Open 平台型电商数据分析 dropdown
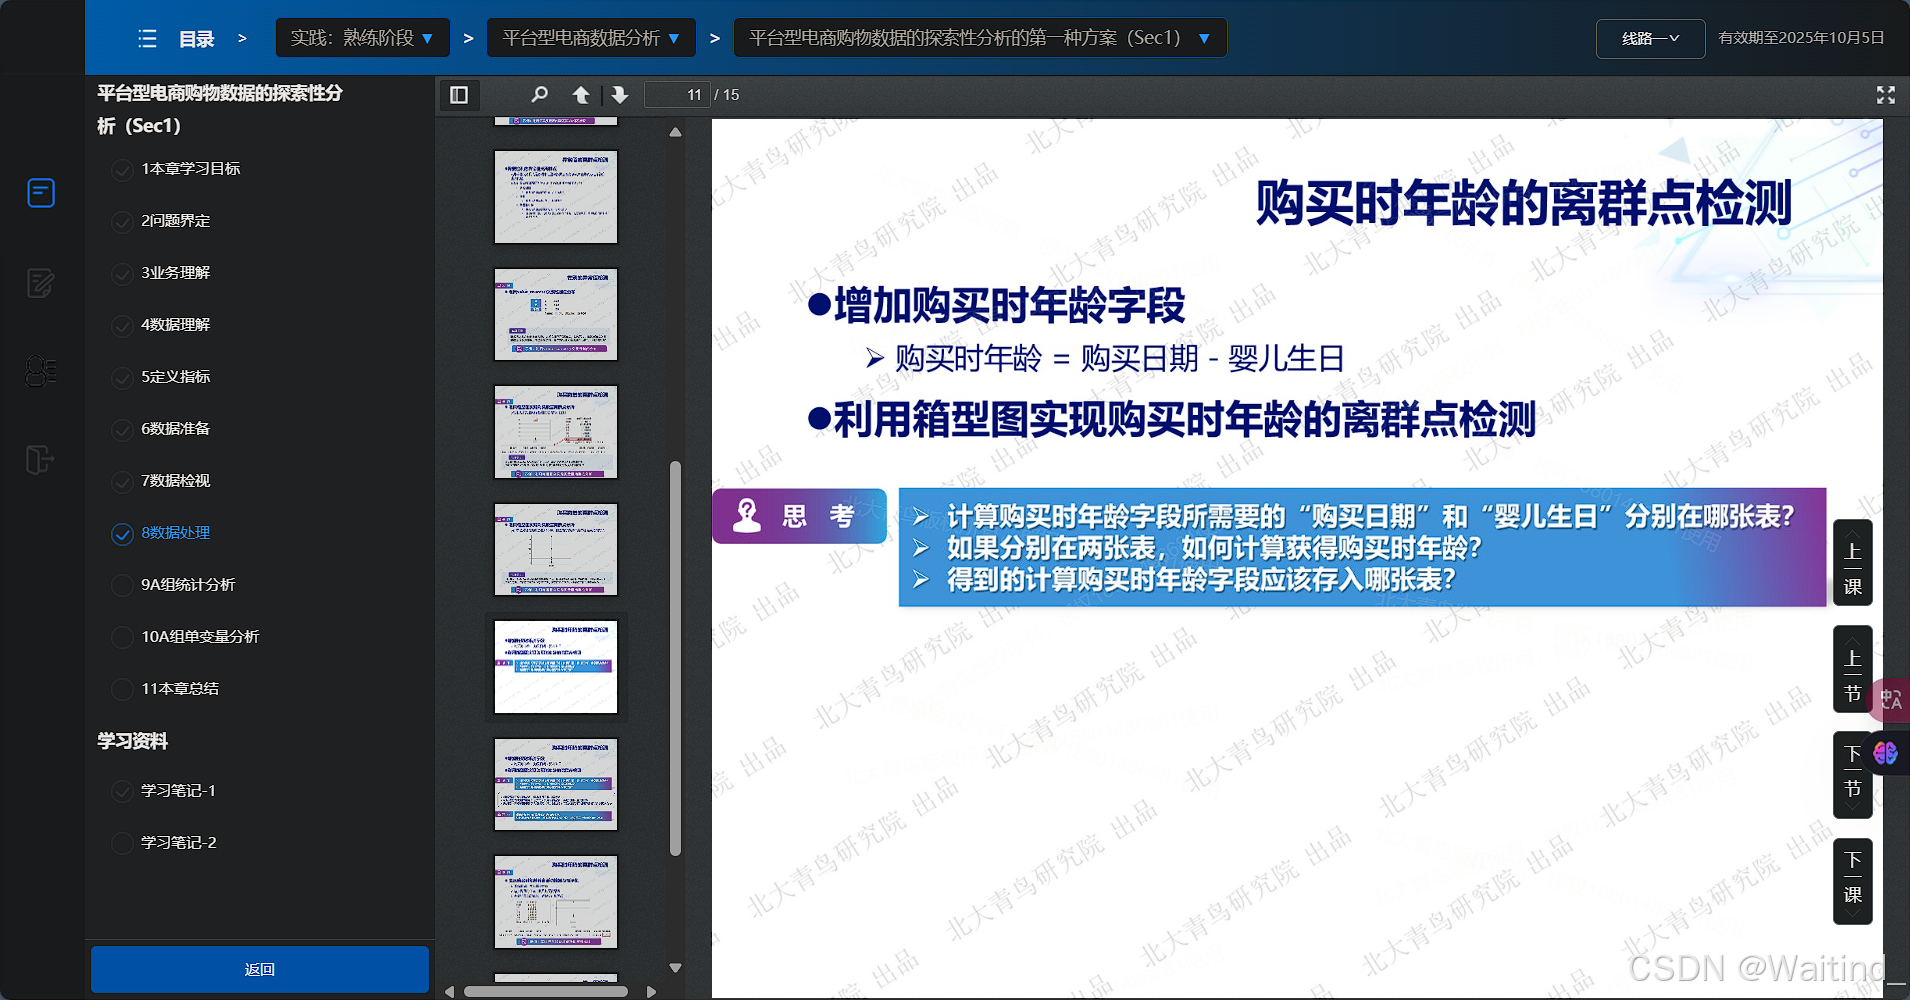 coord(591,38)
